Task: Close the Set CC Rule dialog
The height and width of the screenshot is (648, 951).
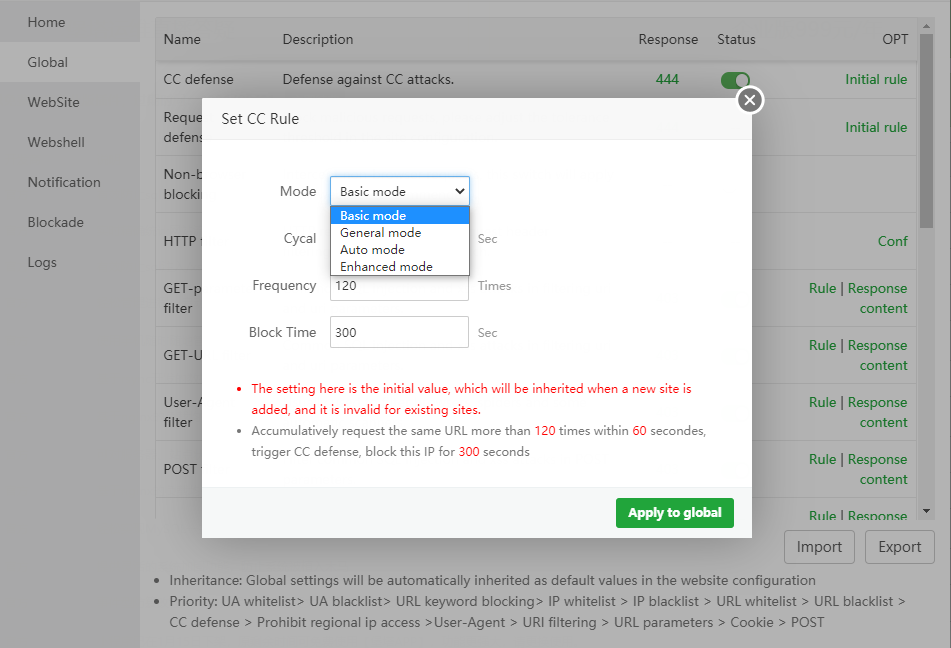Action: coord(750,100)
